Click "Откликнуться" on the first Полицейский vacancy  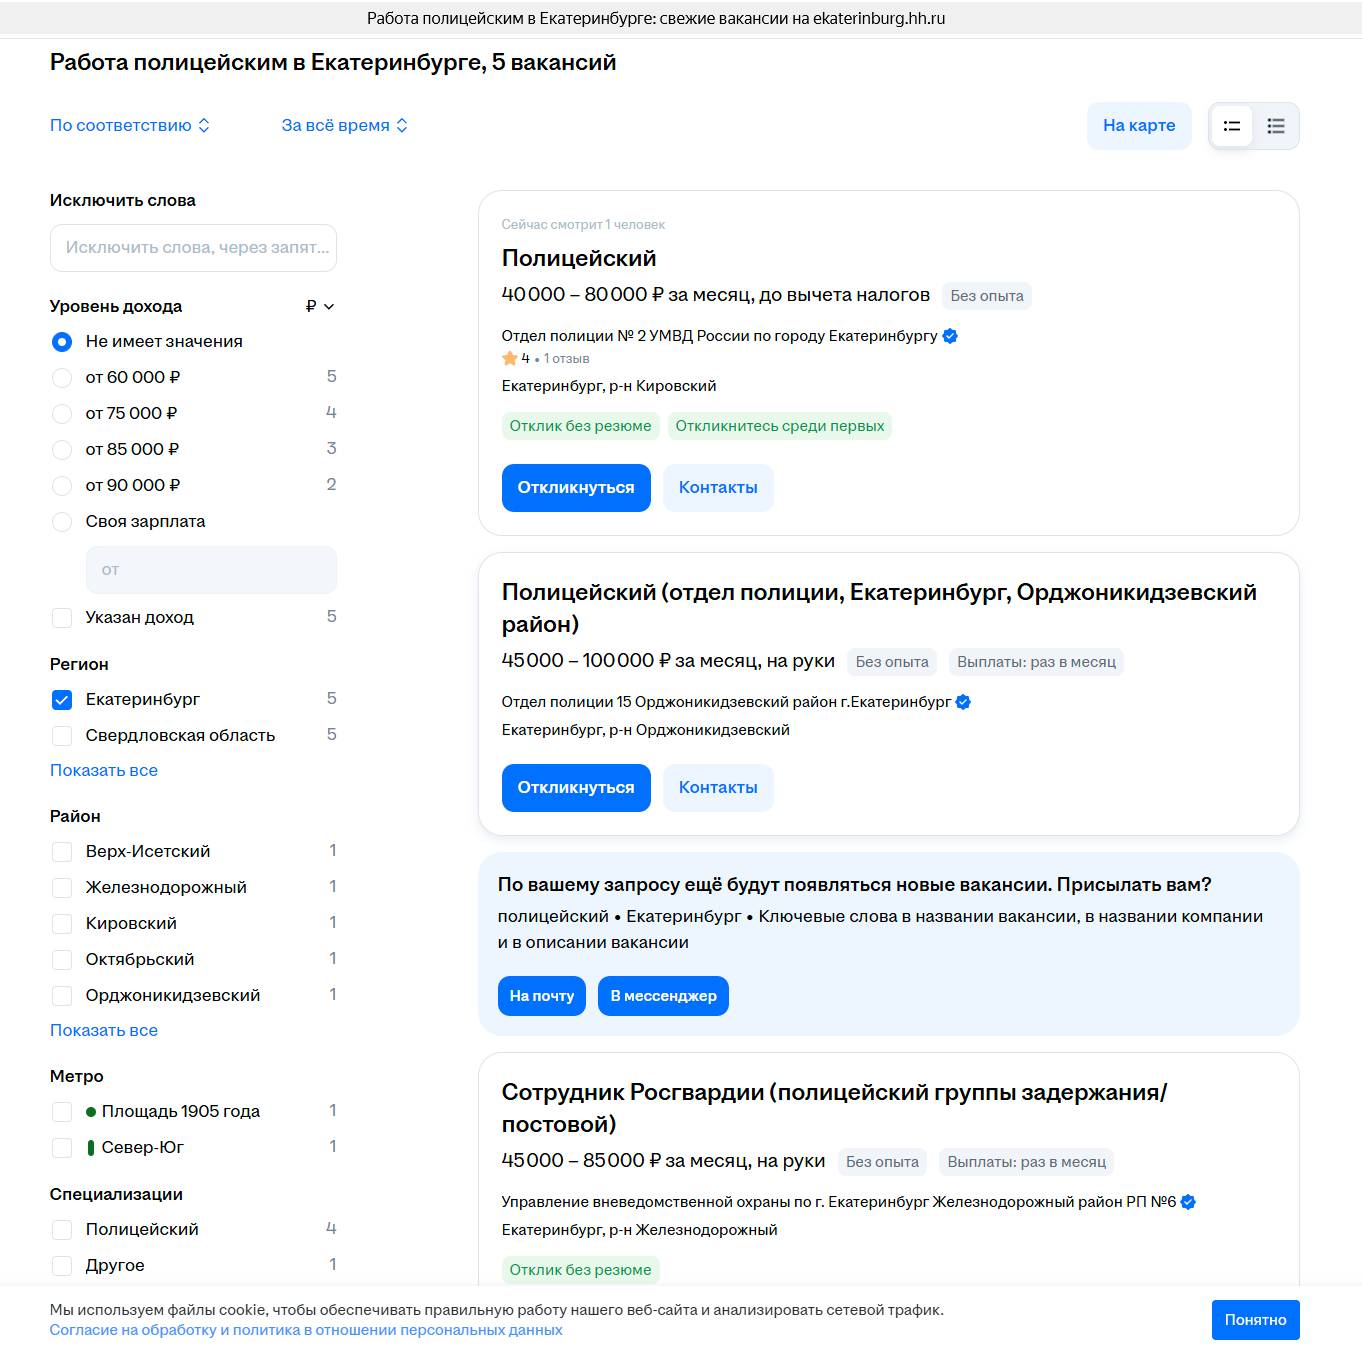[576, 488]
